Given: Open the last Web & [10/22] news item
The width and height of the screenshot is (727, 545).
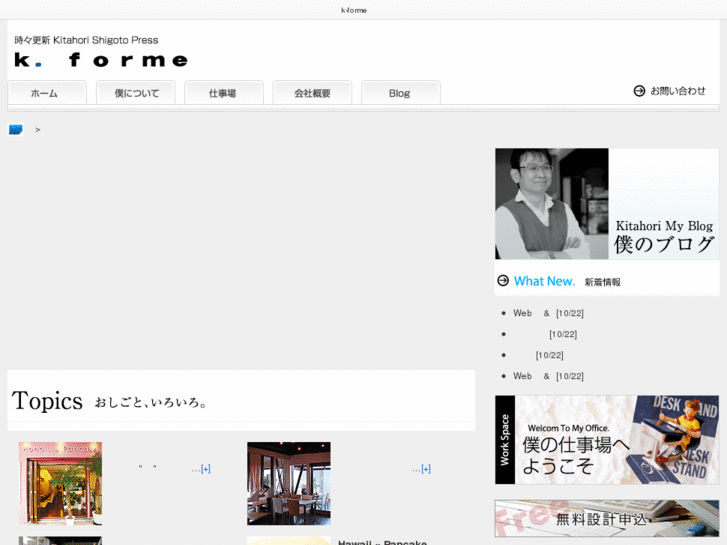Looking at the screenshot, I should (548, 376).
